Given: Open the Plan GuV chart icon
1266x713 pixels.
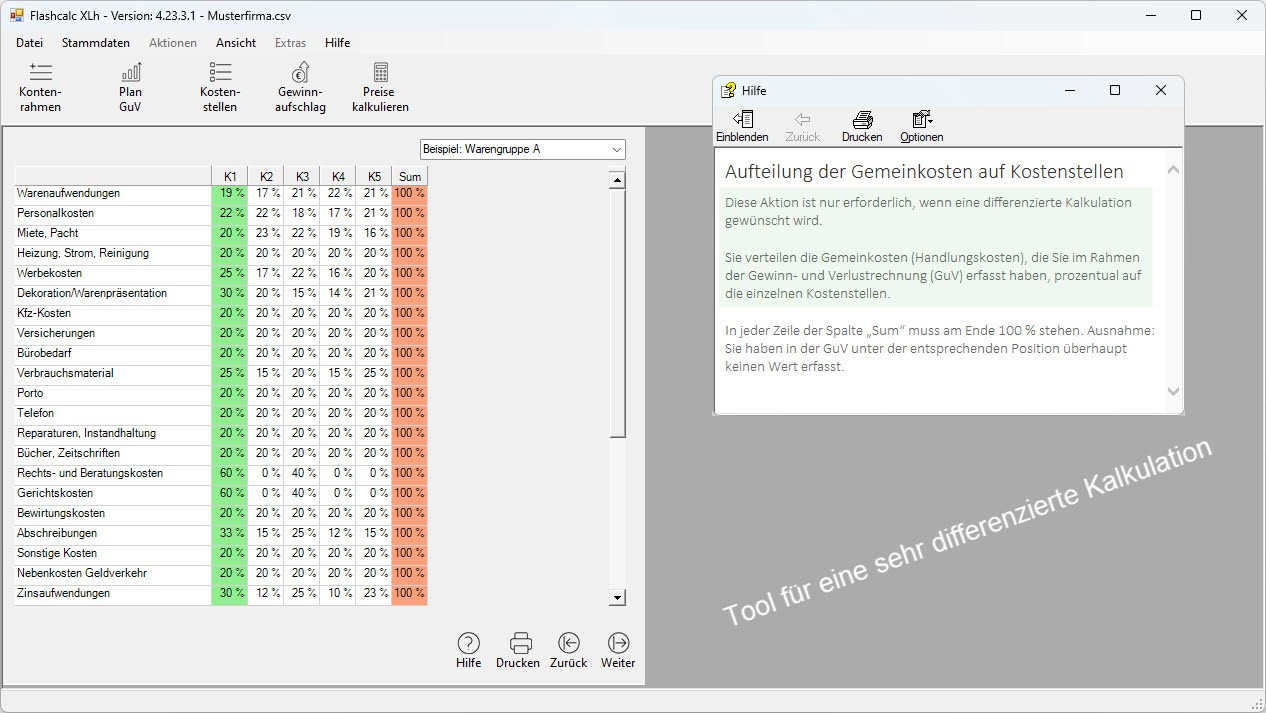Looking at the screenshot, I should (130, 73).
